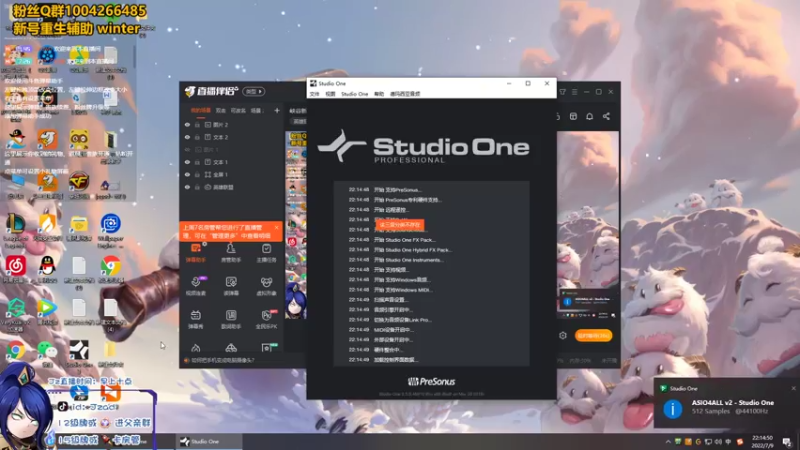Toggle lock on 全屏 1 source

coord(197,174)
